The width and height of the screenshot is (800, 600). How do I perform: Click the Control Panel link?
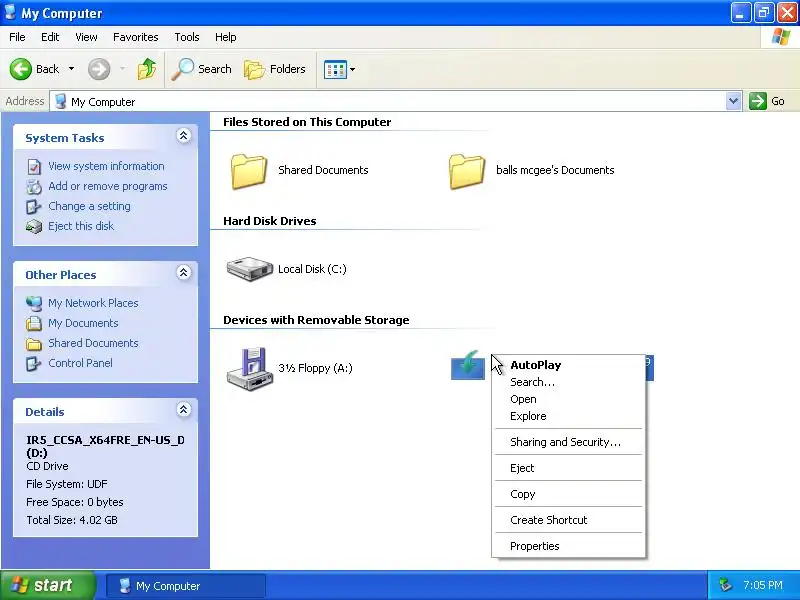(x=81, y=363)
